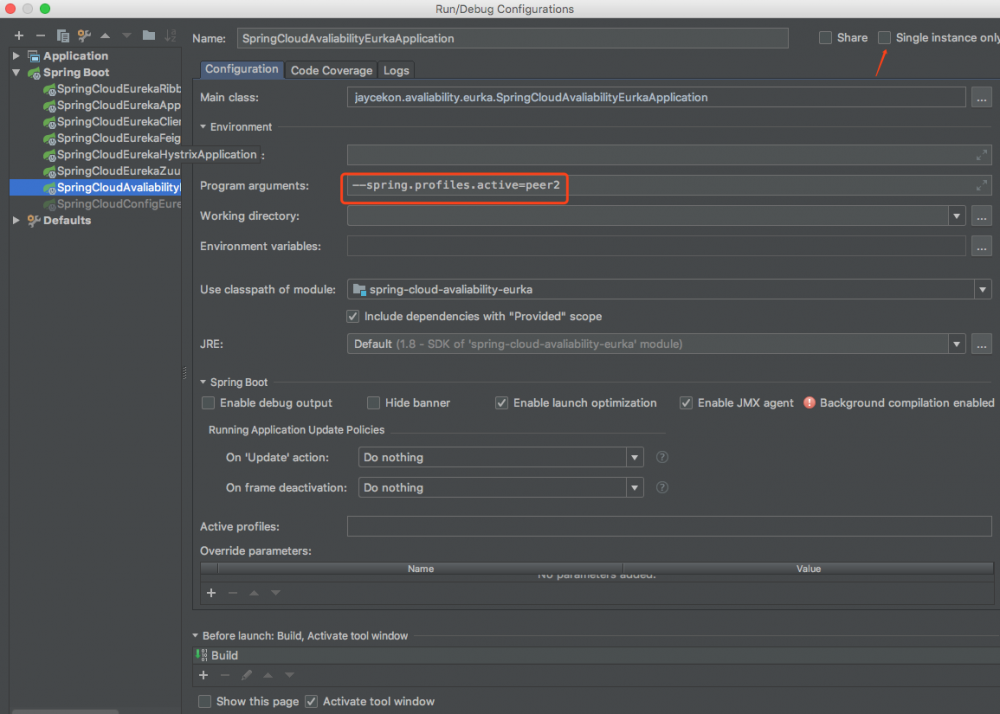Copy the selected configuration
1000x714 pixels.
pos(62,36)
